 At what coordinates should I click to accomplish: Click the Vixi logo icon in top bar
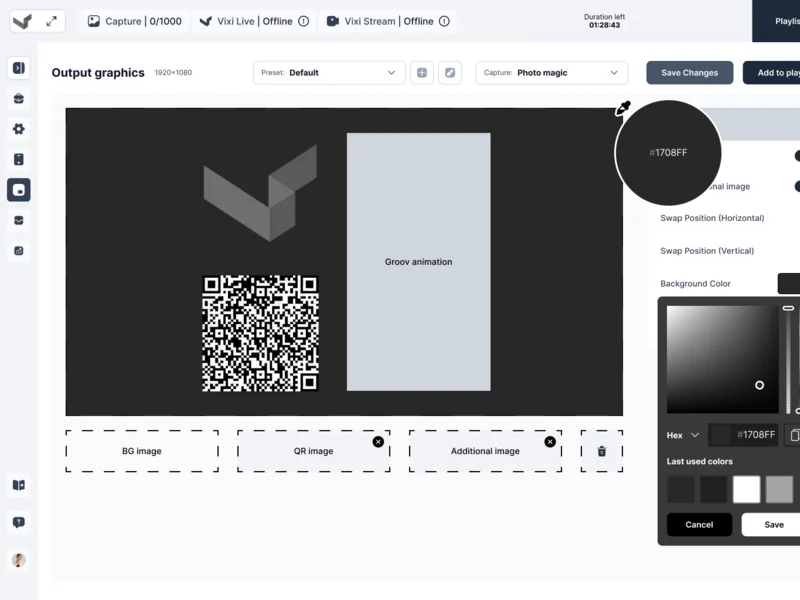click(x=22, y=21)
